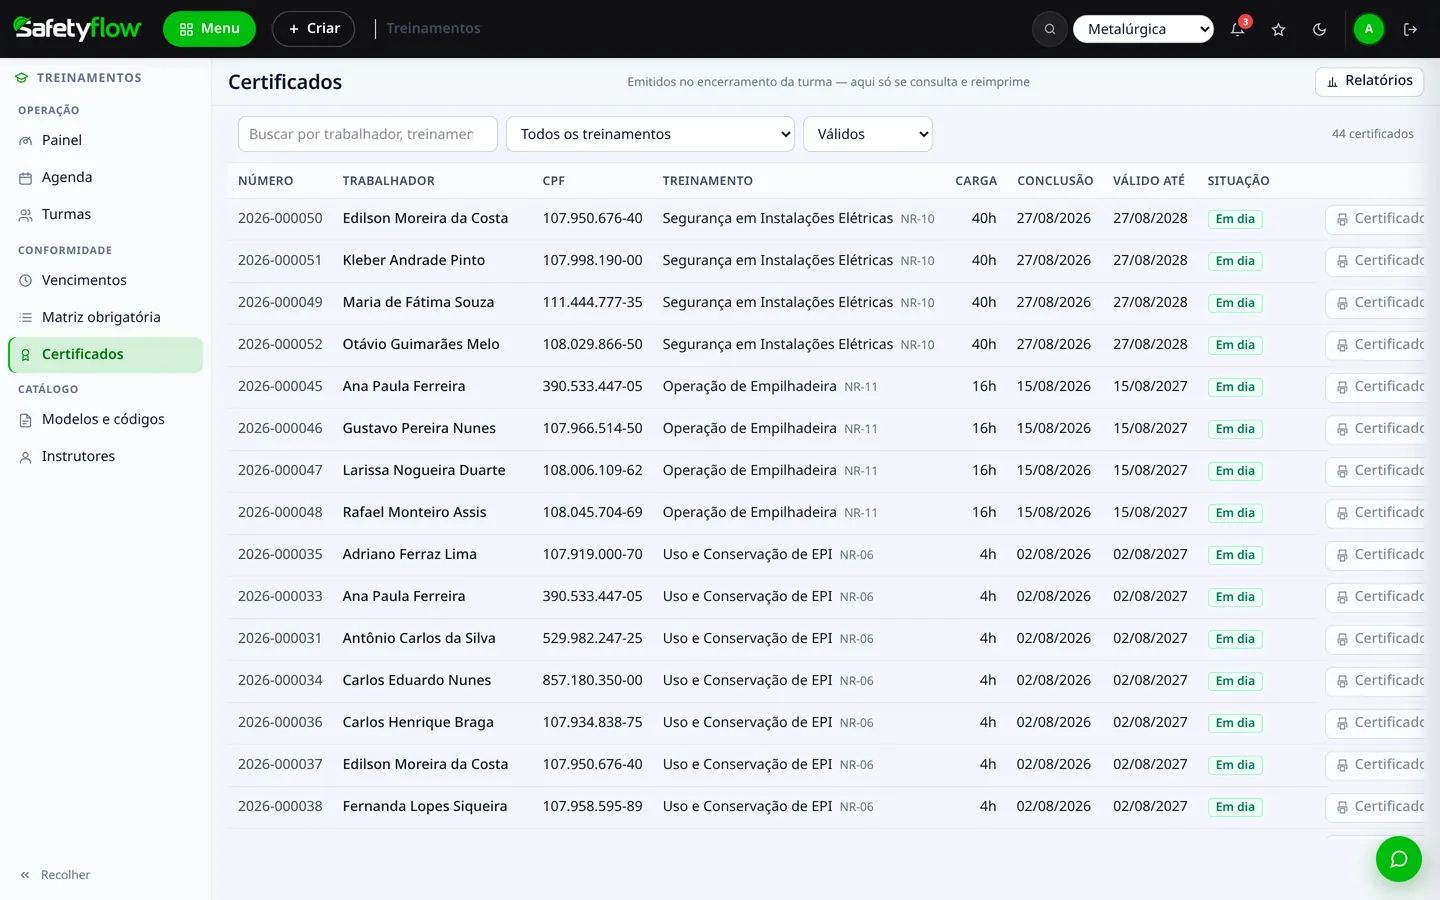Click the TREINAMENTO column header
The image size is (1440, 900).
tap(708, 181)
